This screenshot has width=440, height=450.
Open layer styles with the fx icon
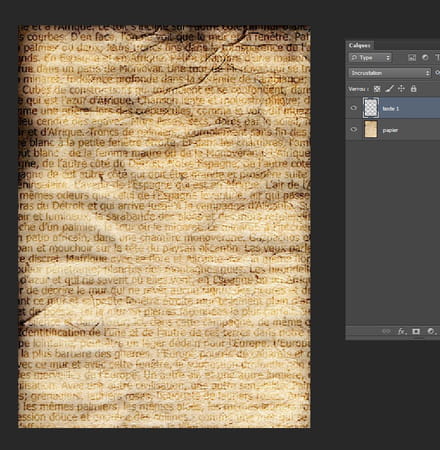(x=402, y=331)
